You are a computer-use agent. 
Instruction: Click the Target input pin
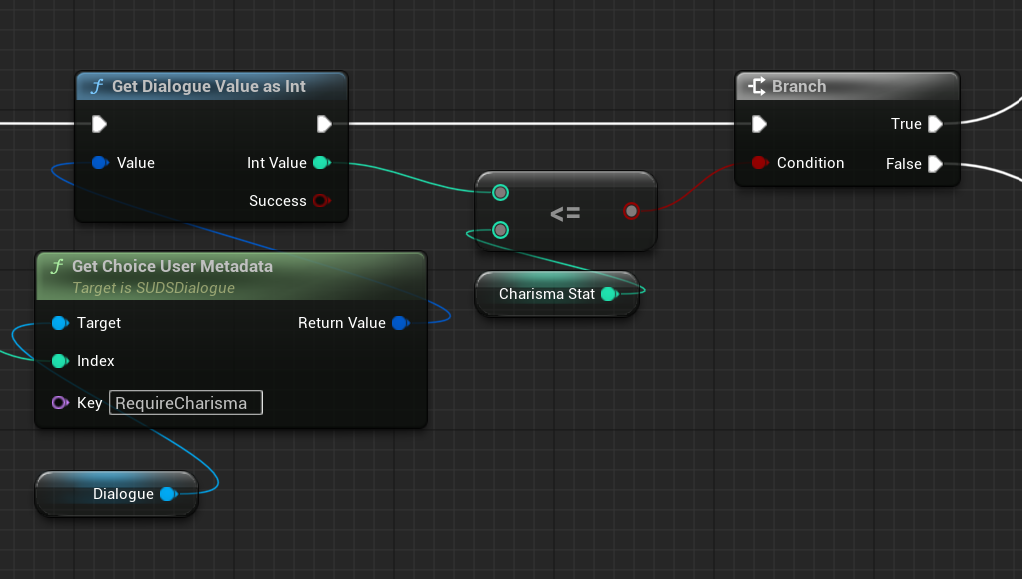[x=59, y=323]
